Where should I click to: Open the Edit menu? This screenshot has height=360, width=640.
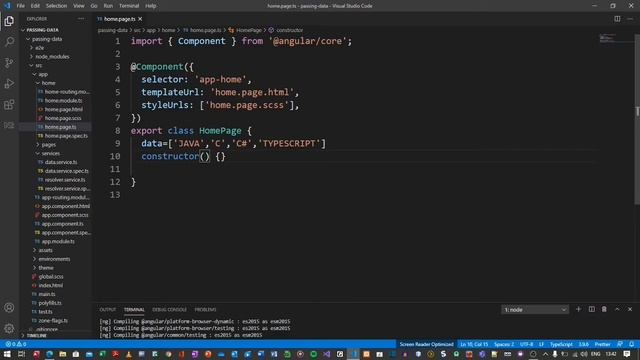[35, 6]
